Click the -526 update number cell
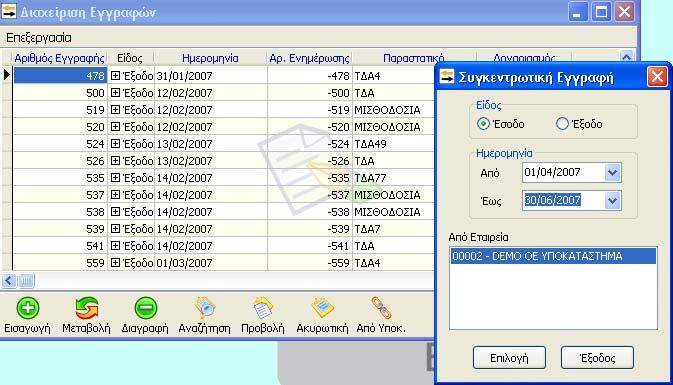The width and height of the screenshot is (673, 385). (309, 161)
